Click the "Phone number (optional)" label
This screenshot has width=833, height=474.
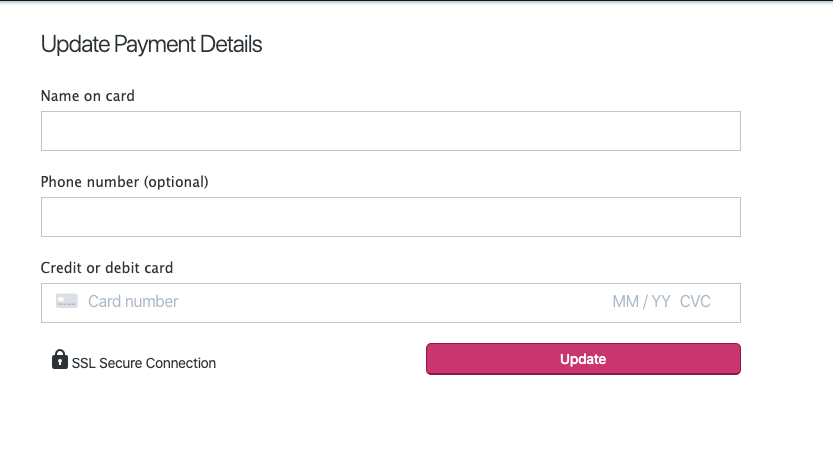124,182
